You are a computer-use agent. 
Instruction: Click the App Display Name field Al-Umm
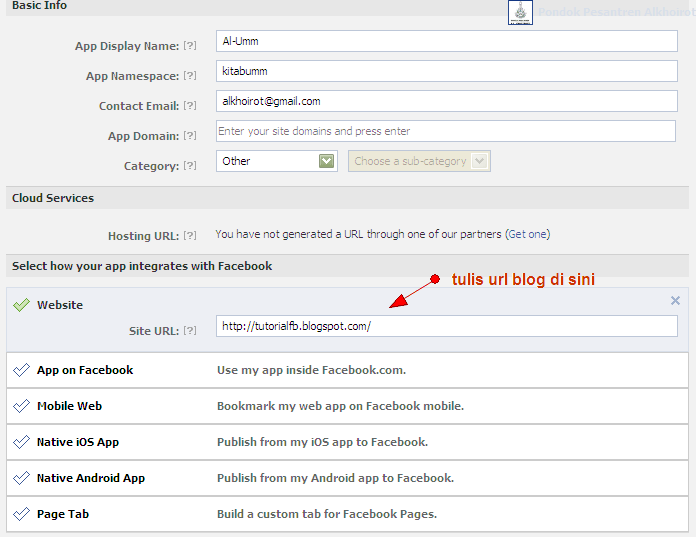click(x=447, y=41)
